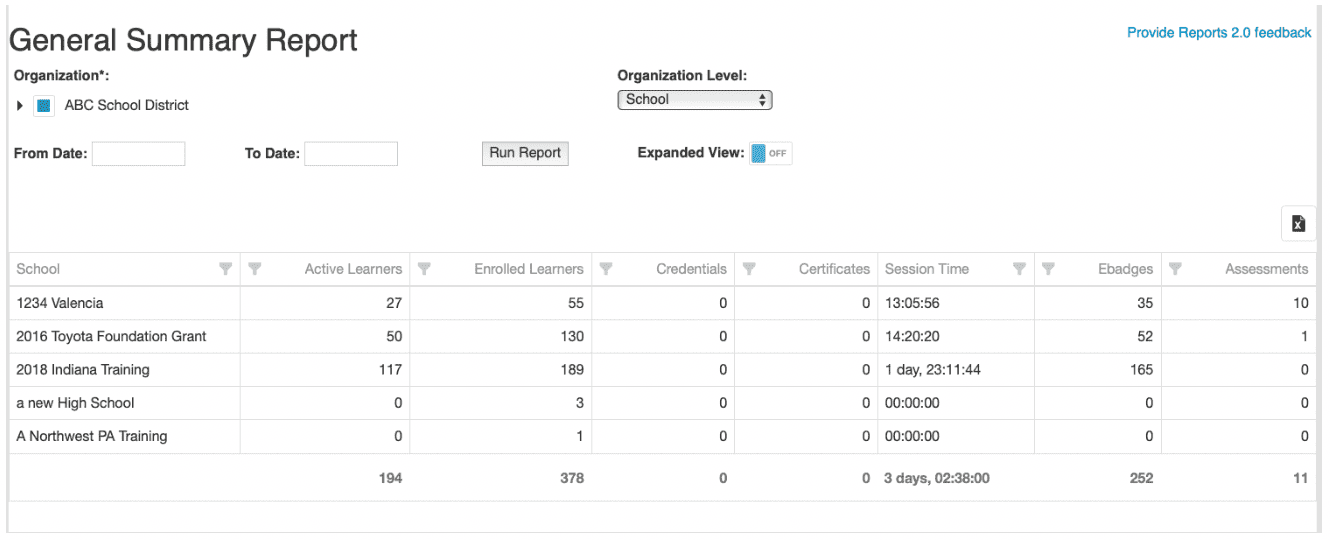The image size is (1330, 540).
Task: Open the Provide Reports 2.0 feedback link
Action: click(1218, 33)
